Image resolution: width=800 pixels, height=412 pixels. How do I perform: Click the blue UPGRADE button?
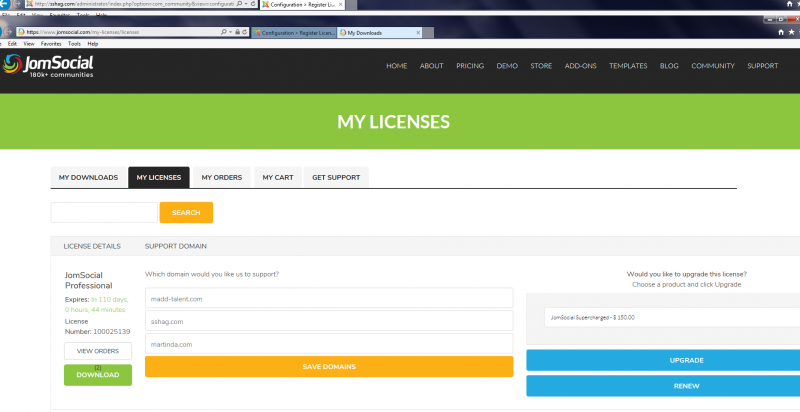point(663,360)
